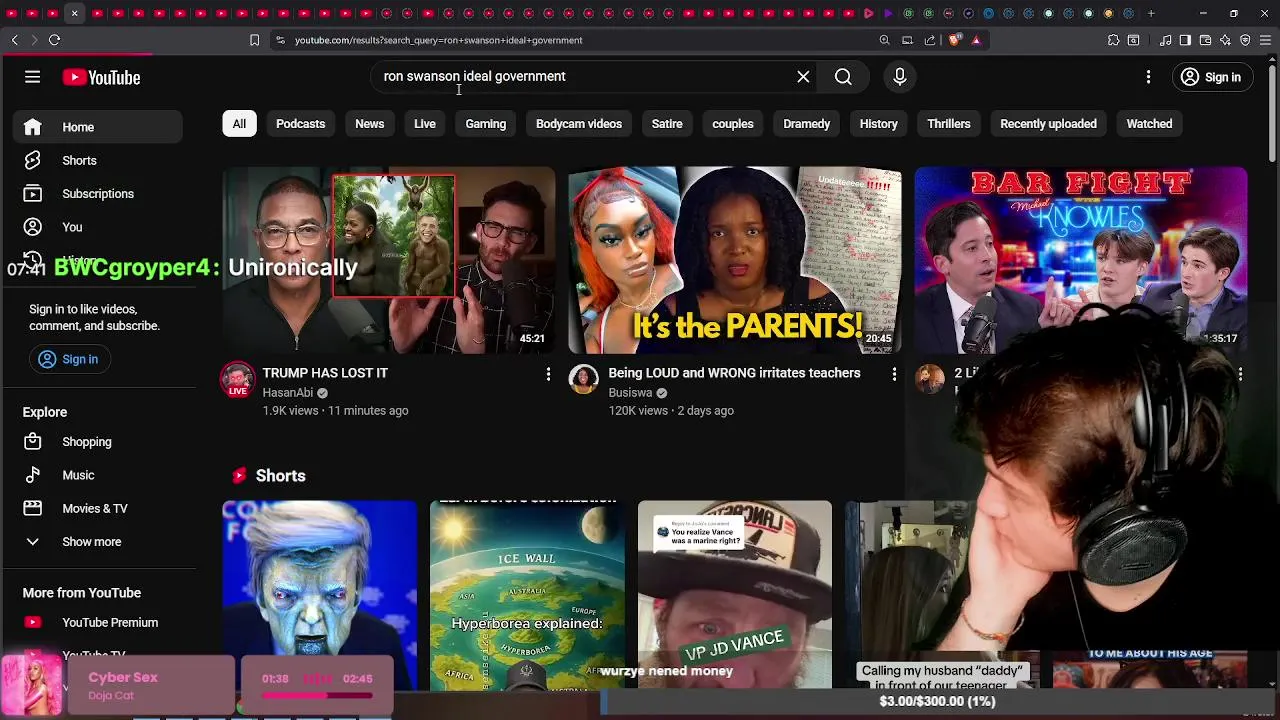
Task: Reload the current page
Action: pyautogui.click(x=54, y=40)
